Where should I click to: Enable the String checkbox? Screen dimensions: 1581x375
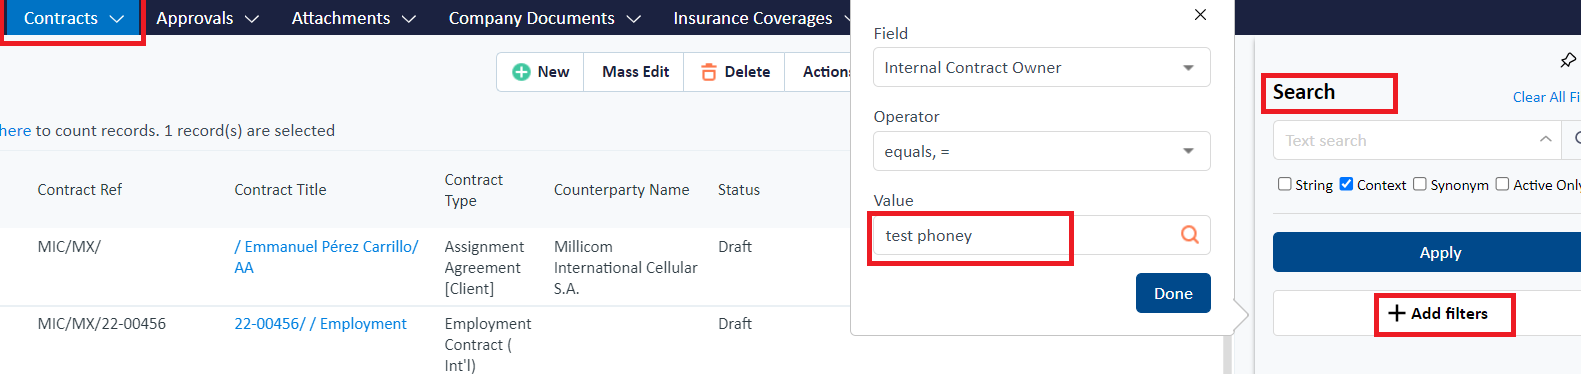tap(1285, 184)
